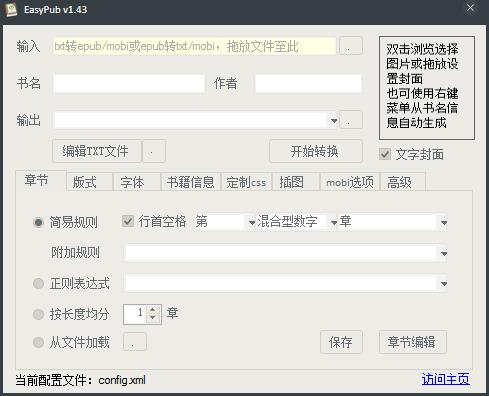
Task: Expand the 第 prefix dropdown
Action: pos(252,222)
